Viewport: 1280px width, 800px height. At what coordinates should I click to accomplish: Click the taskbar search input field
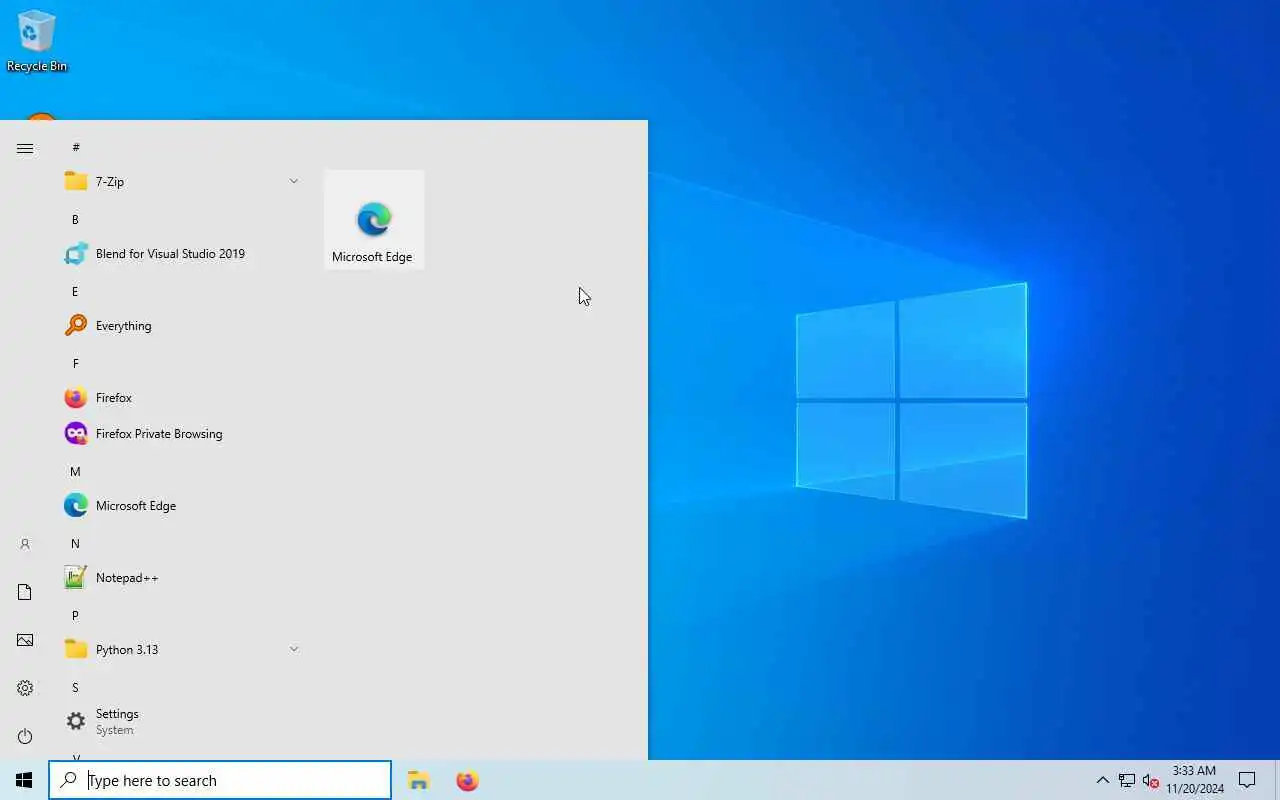[x=220, y=780]
